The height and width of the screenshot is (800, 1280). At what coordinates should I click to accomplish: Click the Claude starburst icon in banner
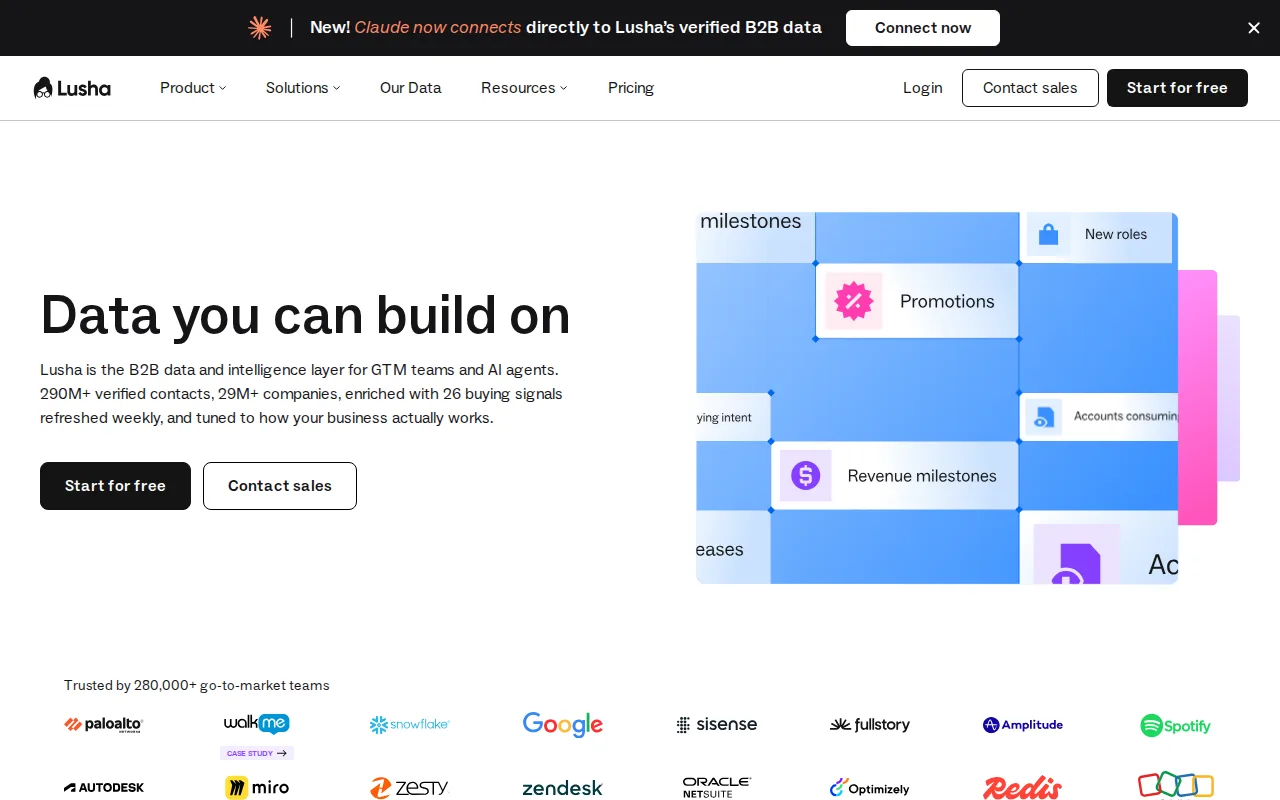pos(260,28)
